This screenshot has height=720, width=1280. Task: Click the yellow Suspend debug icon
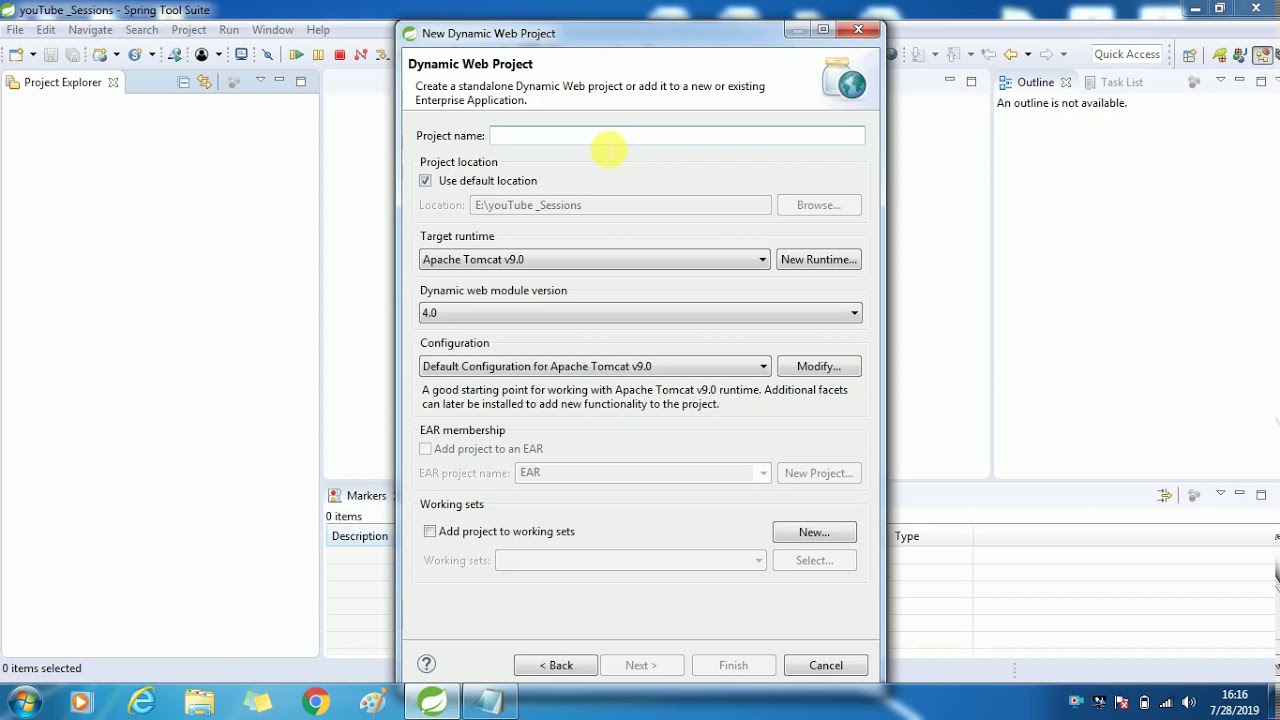point(318,55)
